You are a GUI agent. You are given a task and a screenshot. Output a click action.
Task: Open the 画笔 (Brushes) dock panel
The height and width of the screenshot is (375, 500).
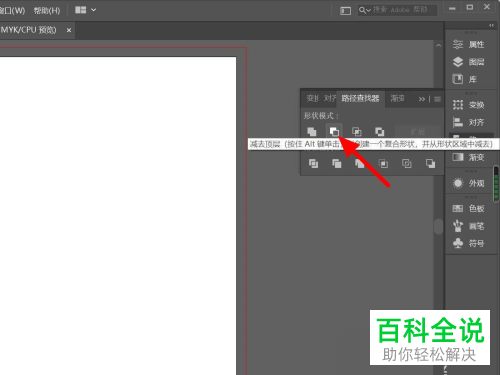tap(469, 226)
